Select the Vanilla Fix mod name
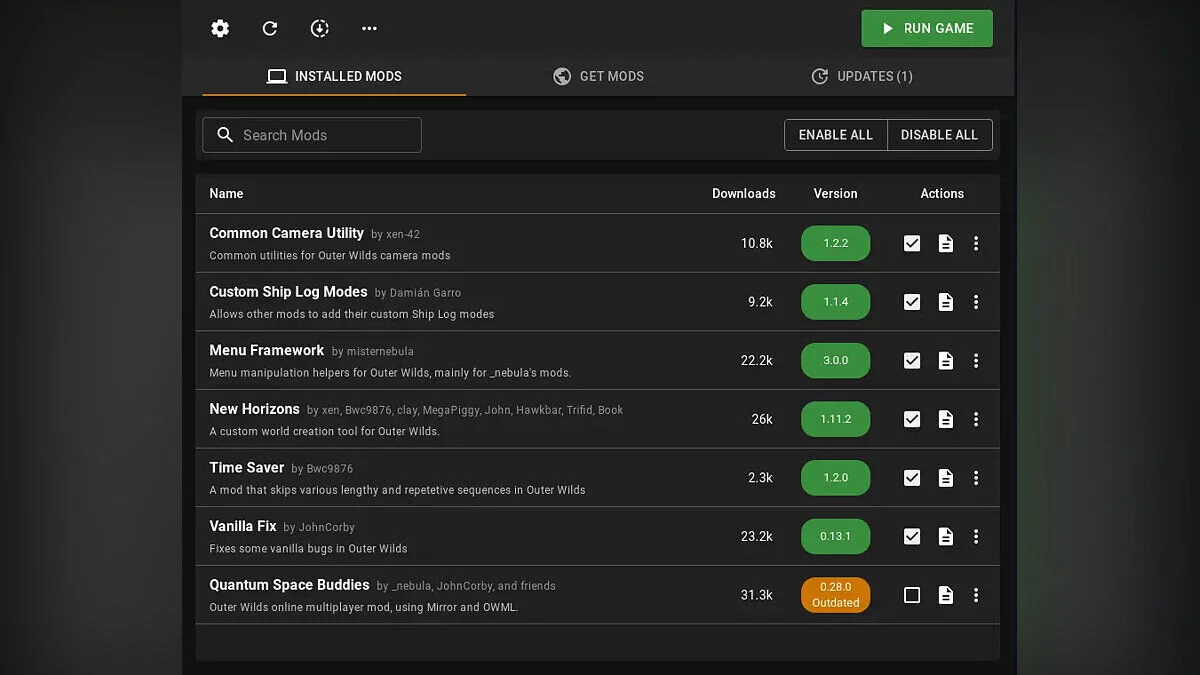The height and width of the screenshot is (675, 1200). pos(243,526)
